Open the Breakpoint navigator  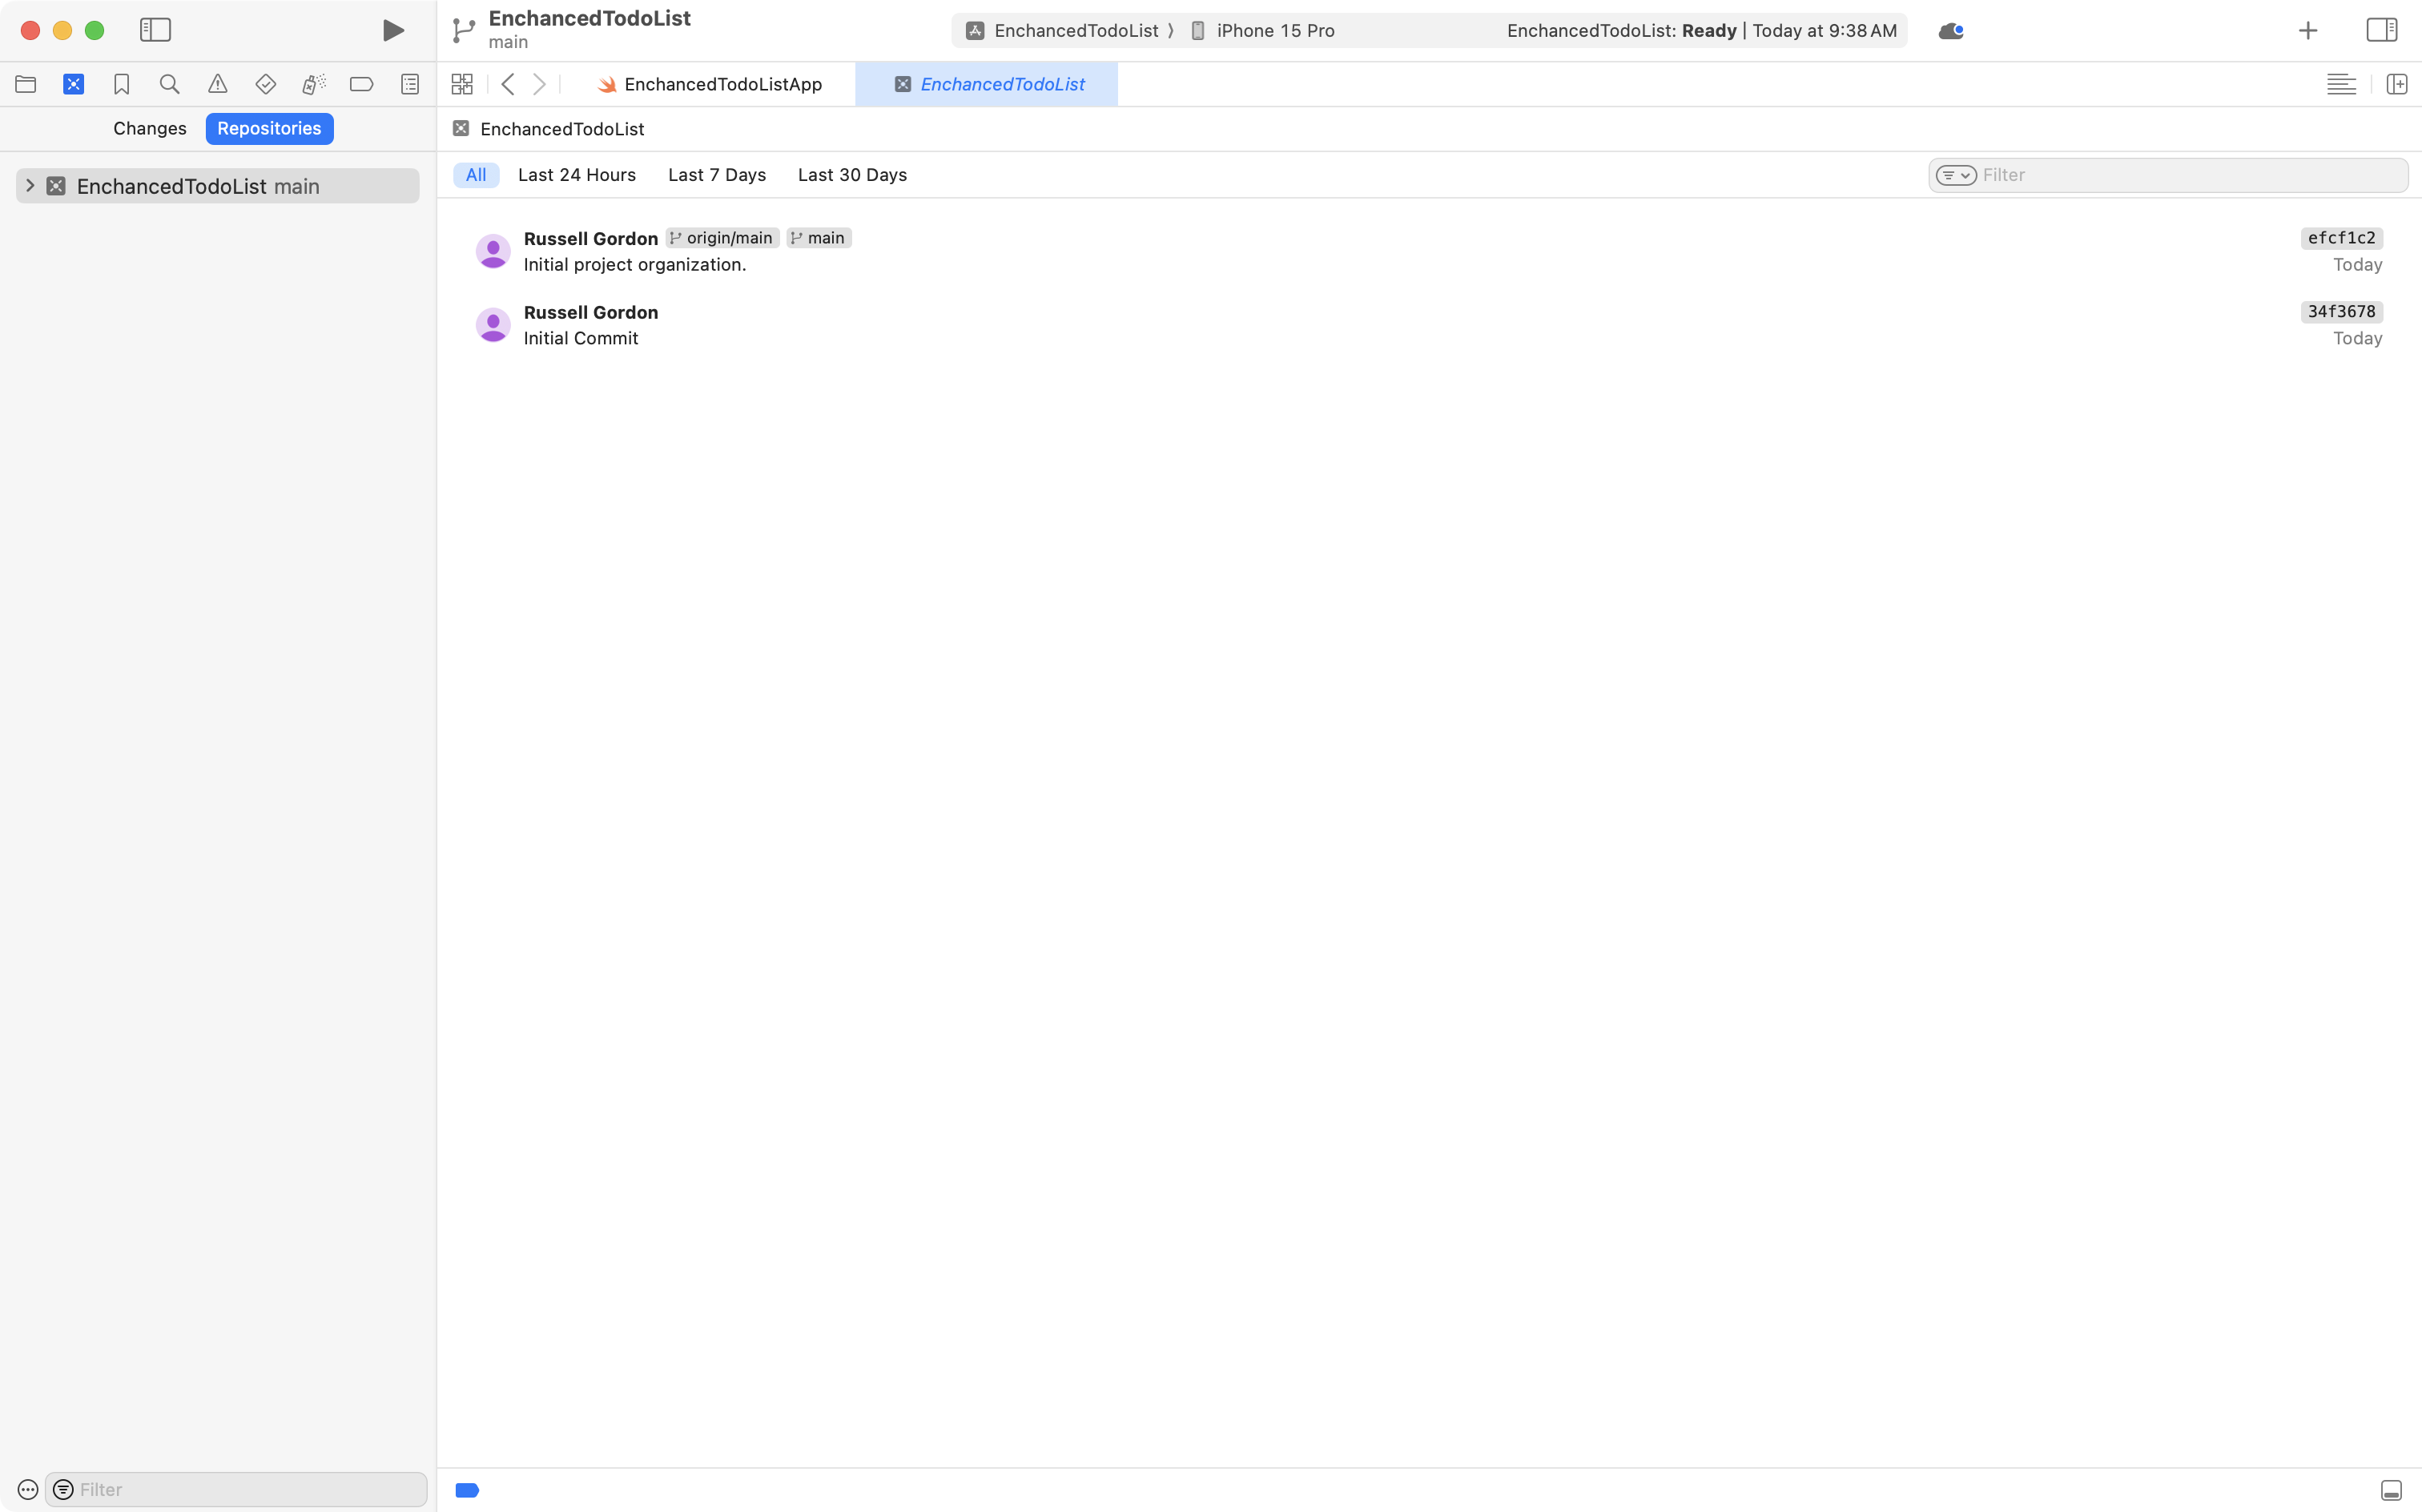click(x=361, y=84)
